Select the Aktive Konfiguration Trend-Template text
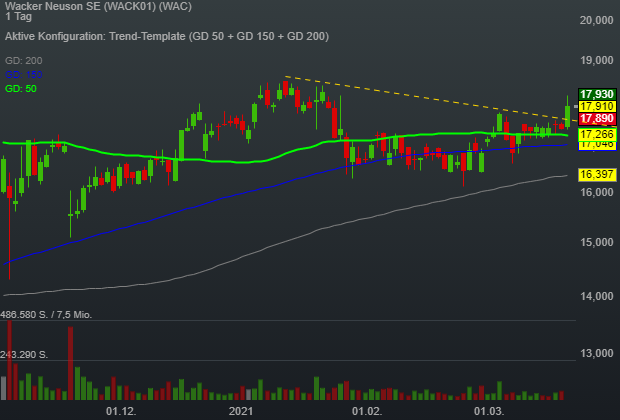The height and width of the screenshot is (420, 620). point(167,36)
